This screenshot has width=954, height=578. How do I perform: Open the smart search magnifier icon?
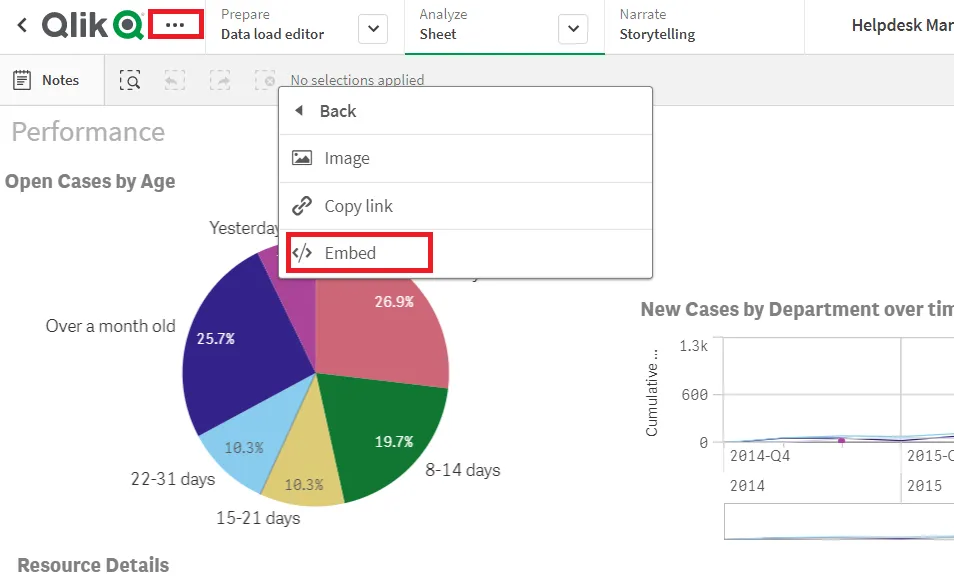coord(129,80)
